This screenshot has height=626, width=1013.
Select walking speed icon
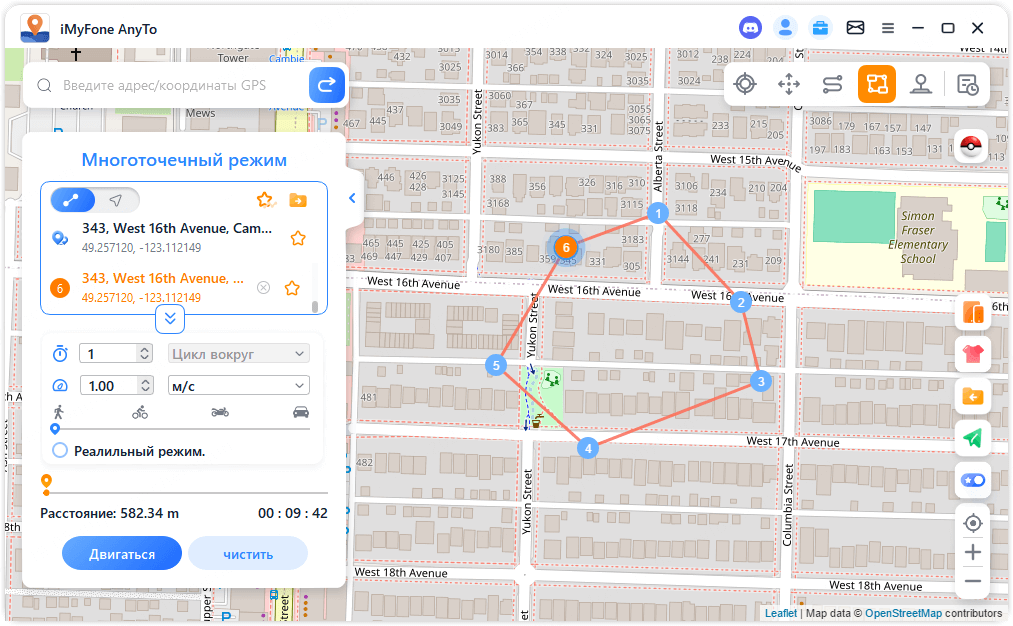click(59, 412)
